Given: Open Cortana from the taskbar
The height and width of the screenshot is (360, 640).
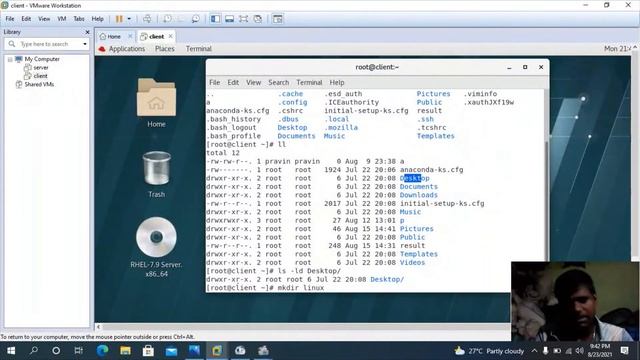Looking at the screenshot, I should click(56, 351).
